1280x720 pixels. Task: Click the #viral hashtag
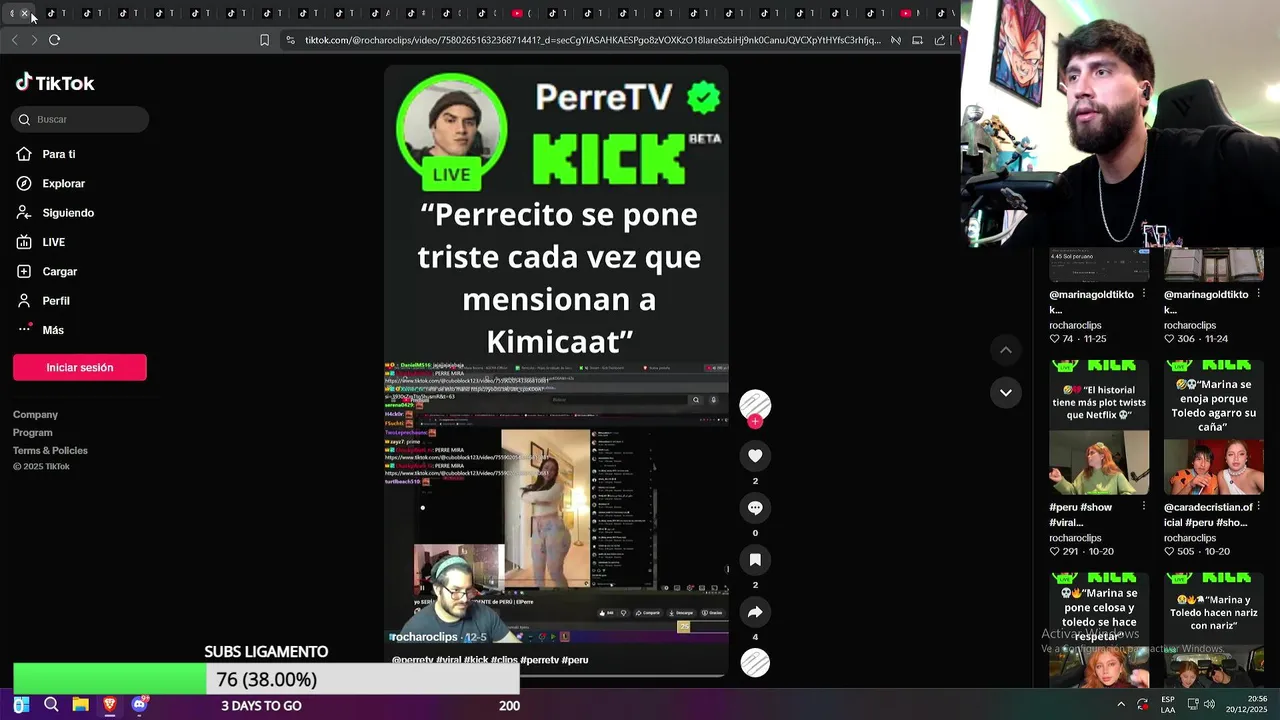point(448,660)
